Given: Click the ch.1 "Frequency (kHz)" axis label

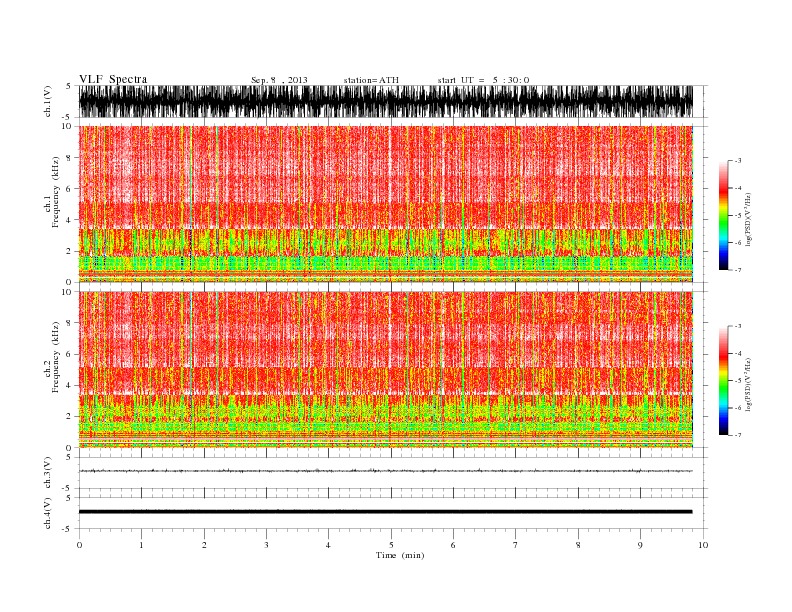Looking at the screenshot, I should pos(55,192).
